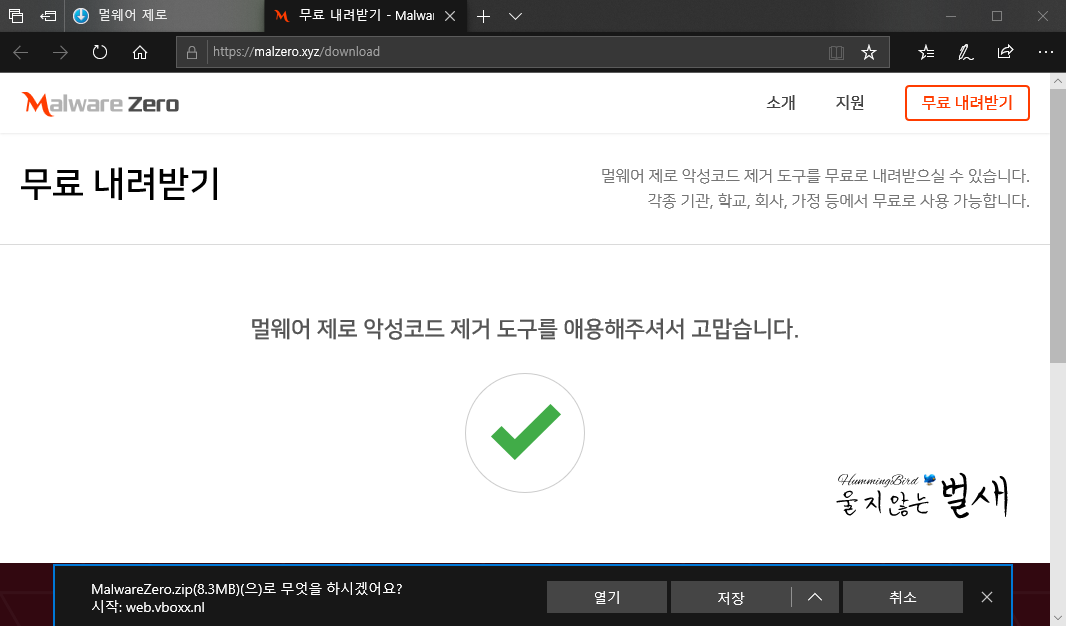Open the 지원 menu item
1066x626 pixels.
(x=850, y=103)
